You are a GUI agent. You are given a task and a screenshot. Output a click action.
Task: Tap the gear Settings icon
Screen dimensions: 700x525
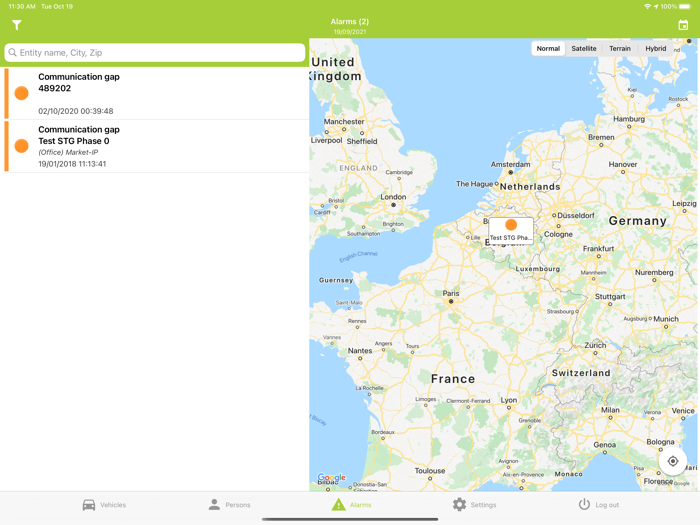click(x=459, y=505)
